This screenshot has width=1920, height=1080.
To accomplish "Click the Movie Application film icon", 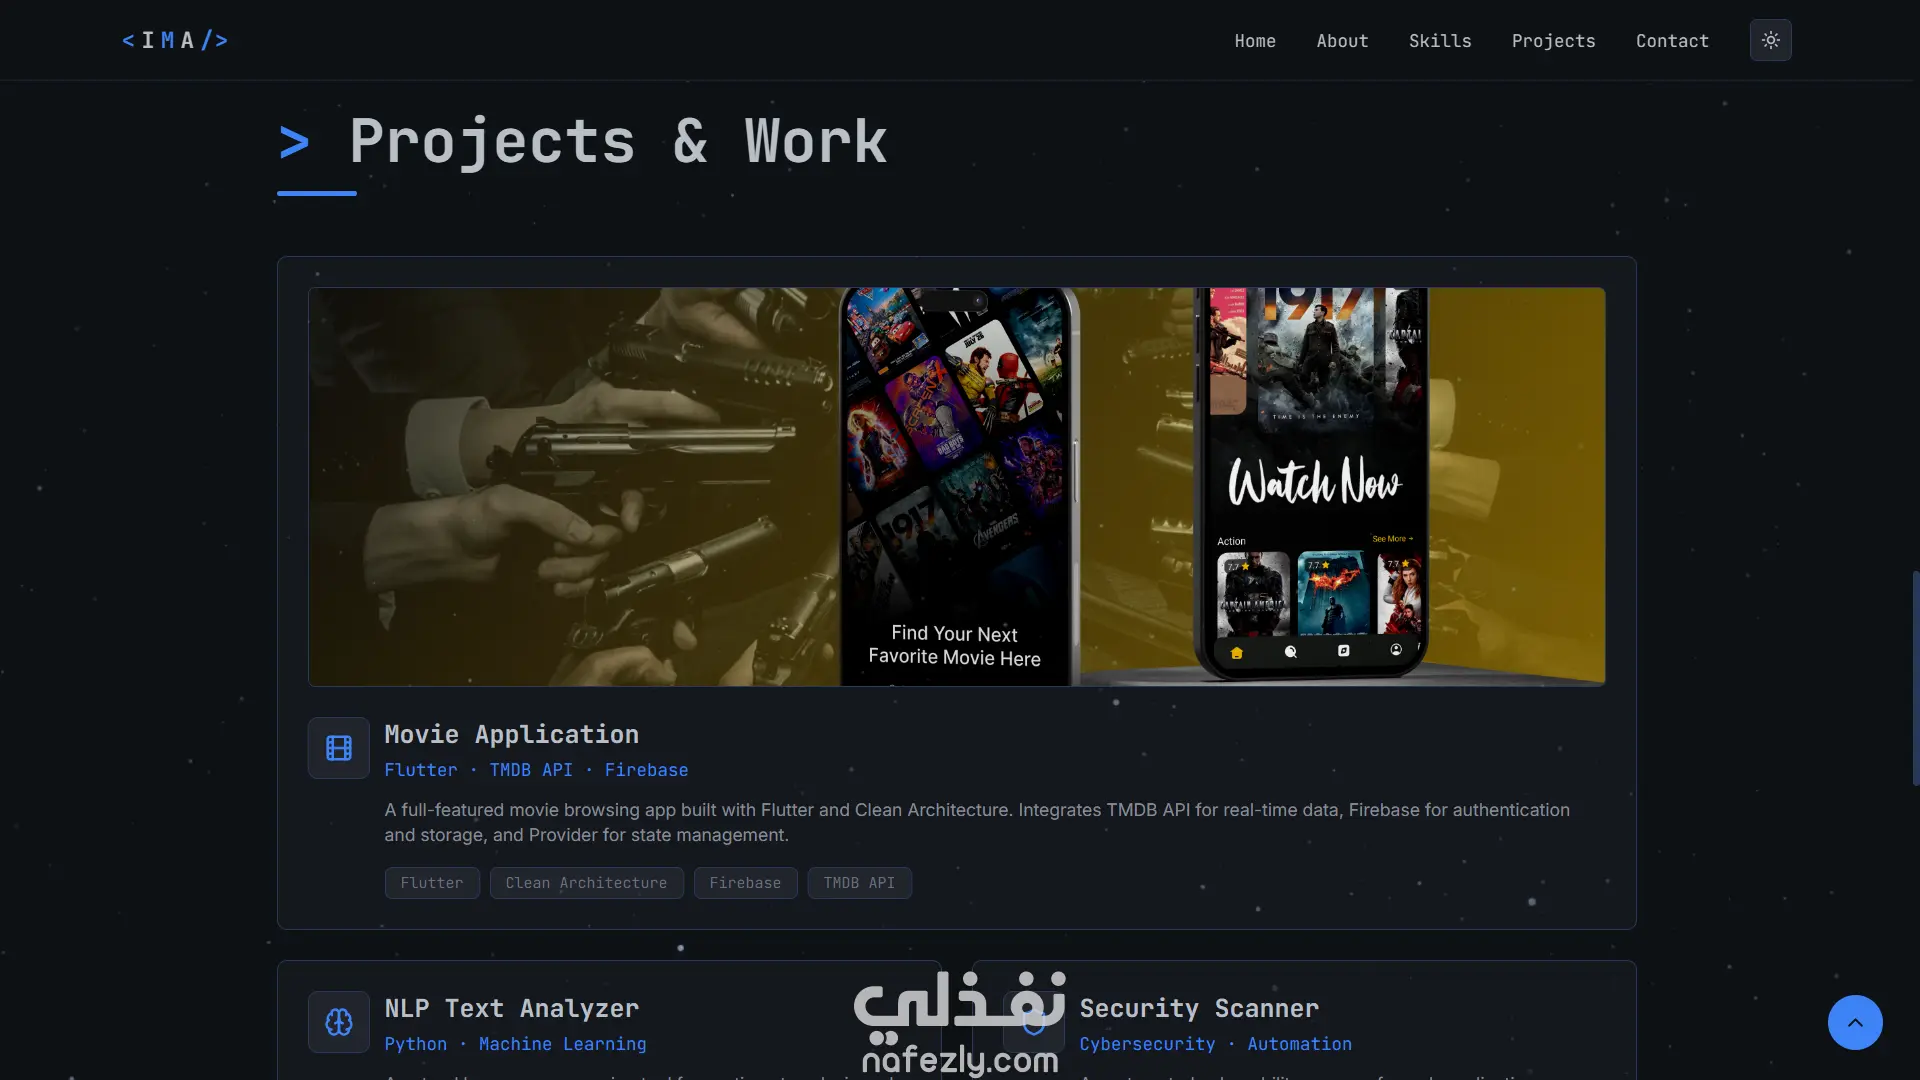I will (x=339, y=748).
